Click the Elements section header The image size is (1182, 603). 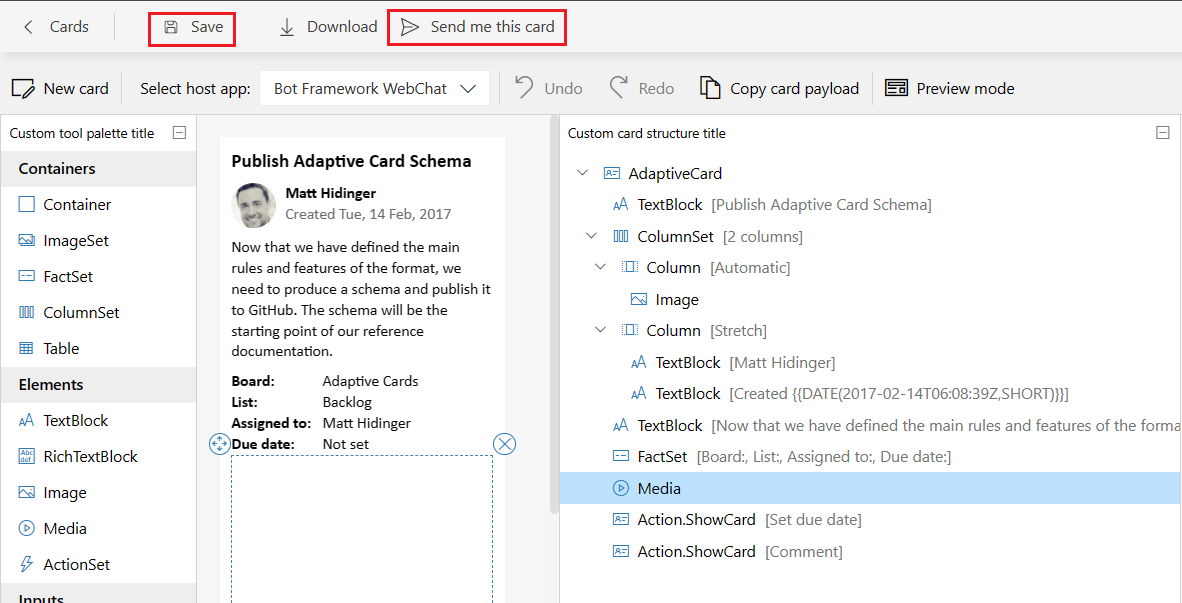[98, 385]
